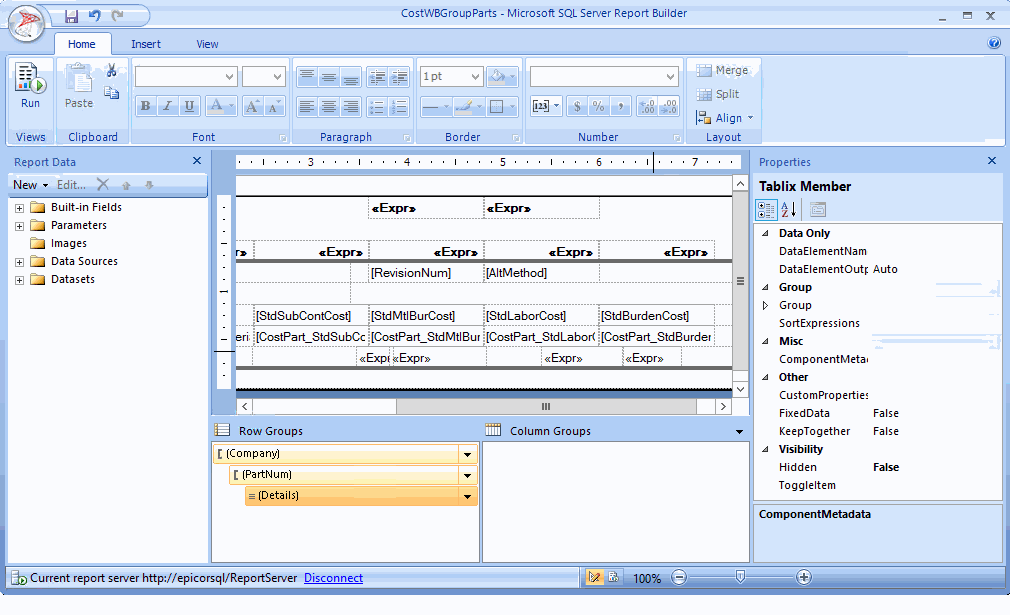The width and height of the screenshot is (1010, 615).
Task: Toggle underline formatting
Action: [x=189, y=106]
